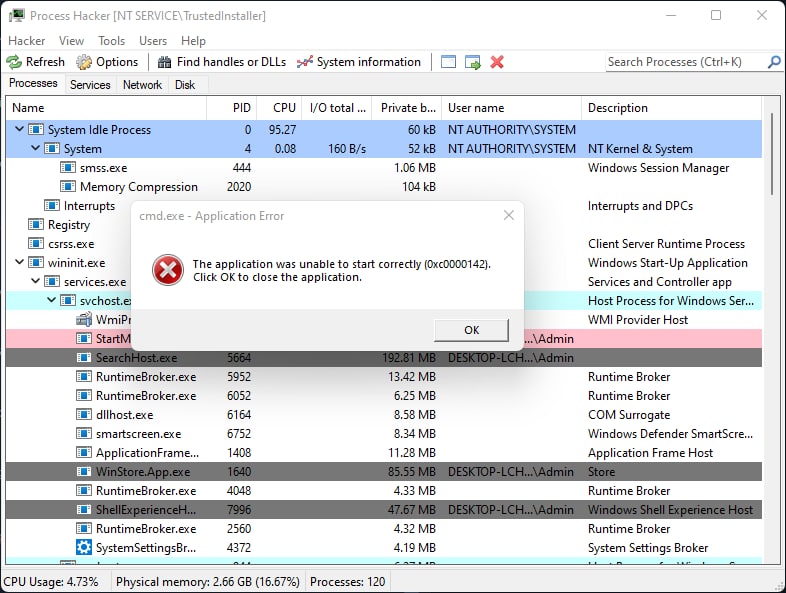
Task: Click the smss.exe process icon
Action: (x=68, y=167)
